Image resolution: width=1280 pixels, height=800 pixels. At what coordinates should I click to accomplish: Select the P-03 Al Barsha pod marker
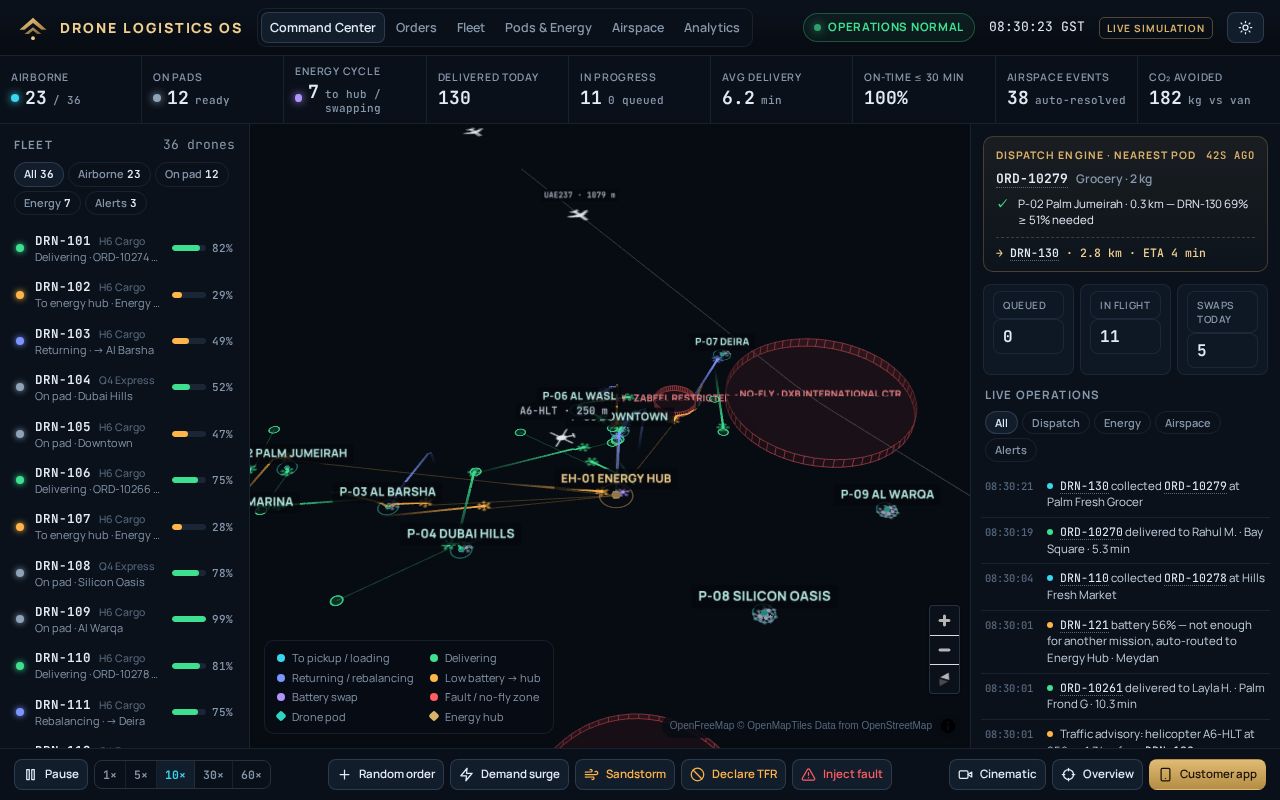point(388,508)
